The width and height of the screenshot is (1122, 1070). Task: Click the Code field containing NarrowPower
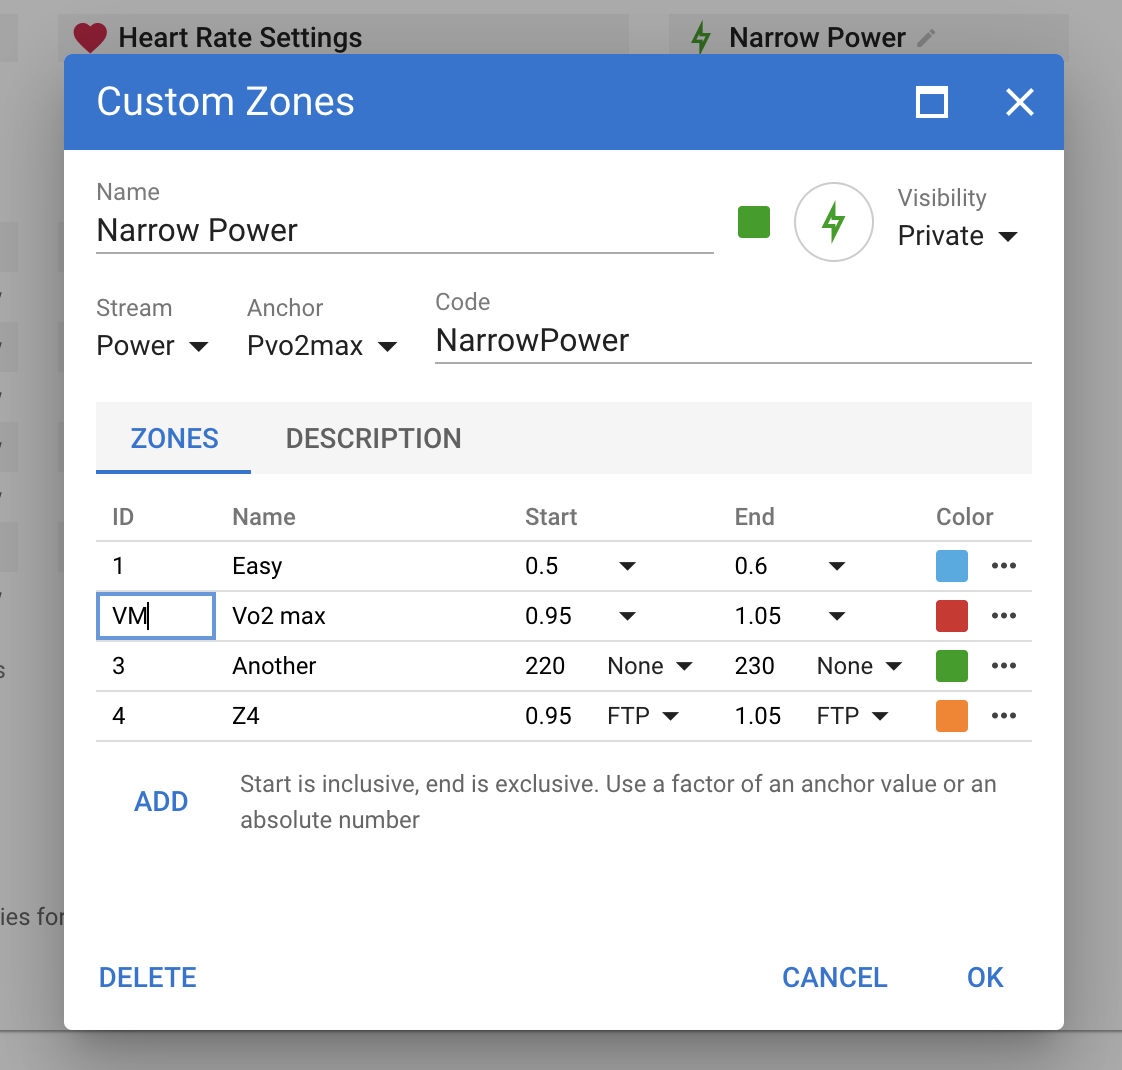coord(732,340)
